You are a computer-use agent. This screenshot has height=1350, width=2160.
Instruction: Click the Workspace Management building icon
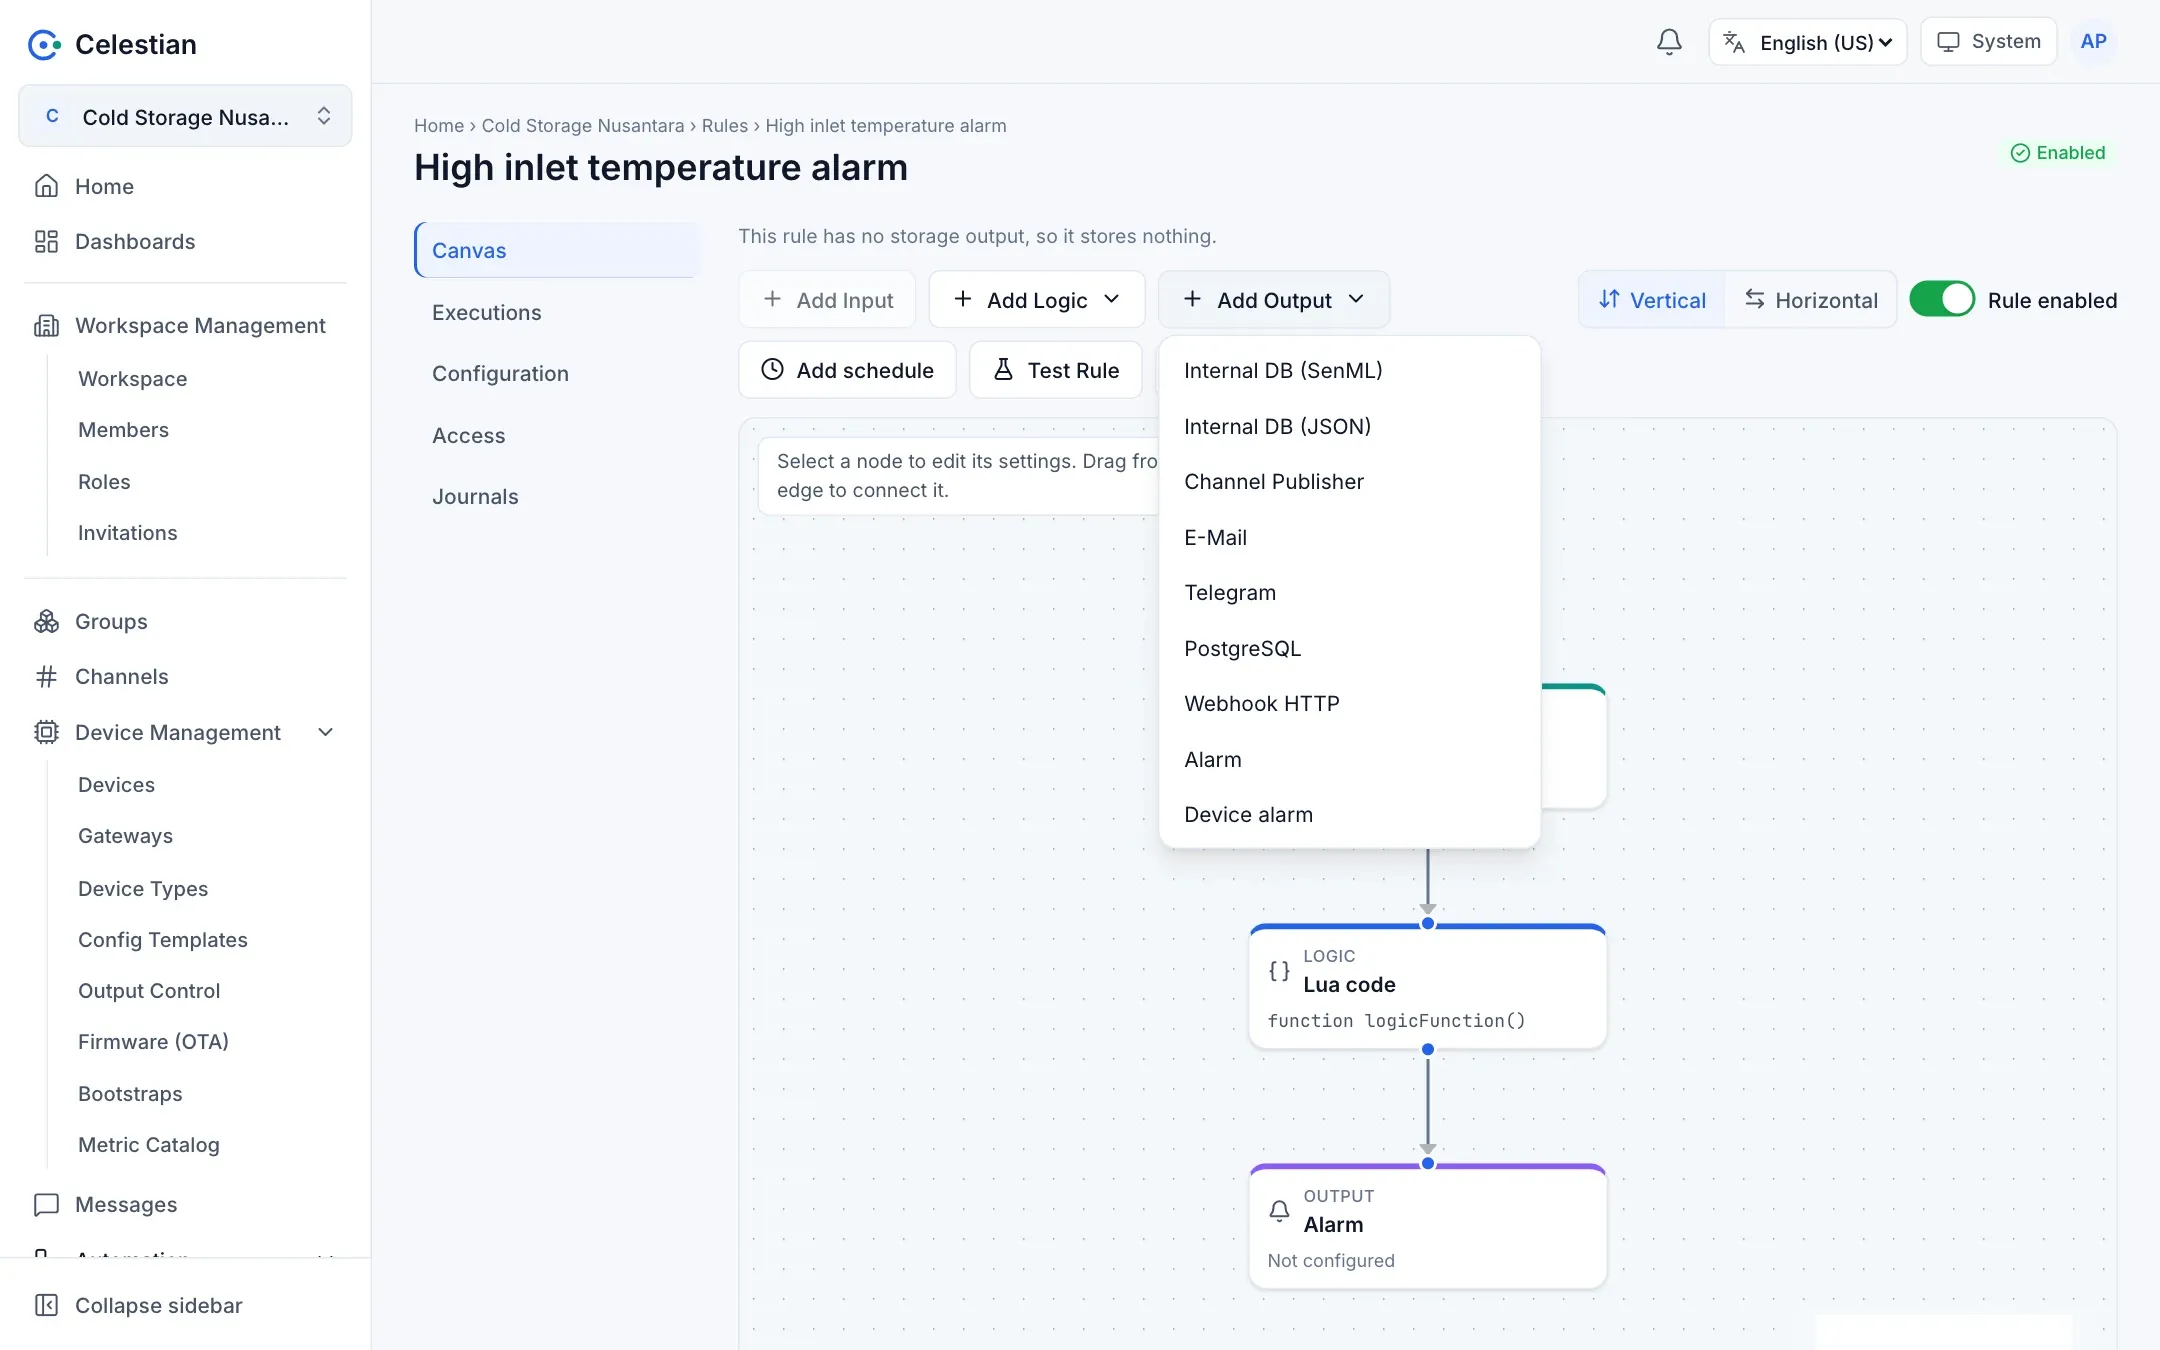tap(46, 325)
